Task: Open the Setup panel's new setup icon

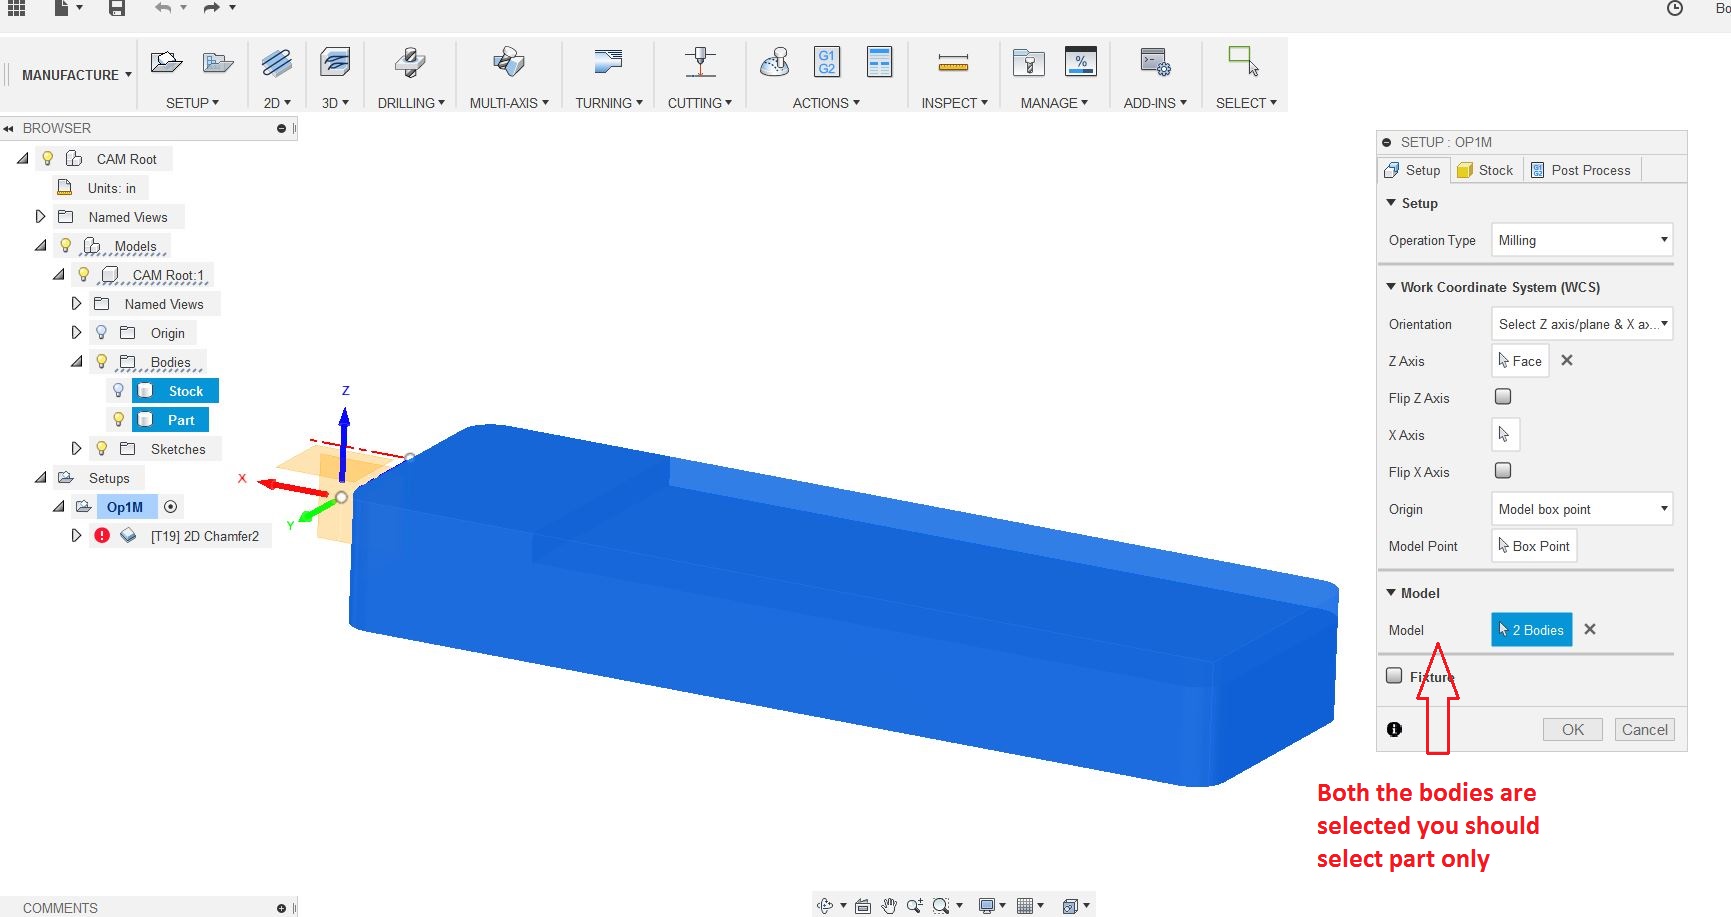Action: tap(166, 60)
